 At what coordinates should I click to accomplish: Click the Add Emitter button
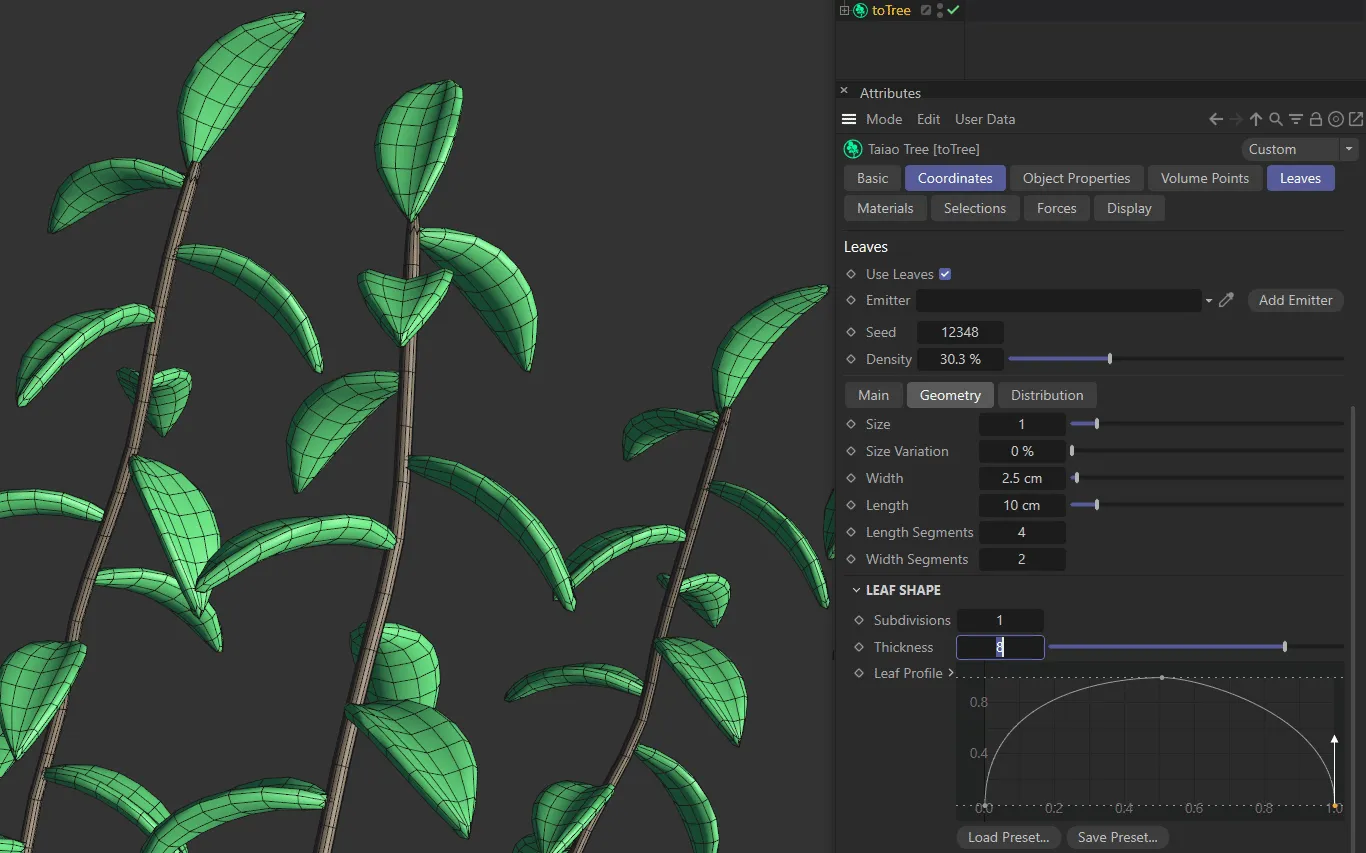click(1295, 300)
